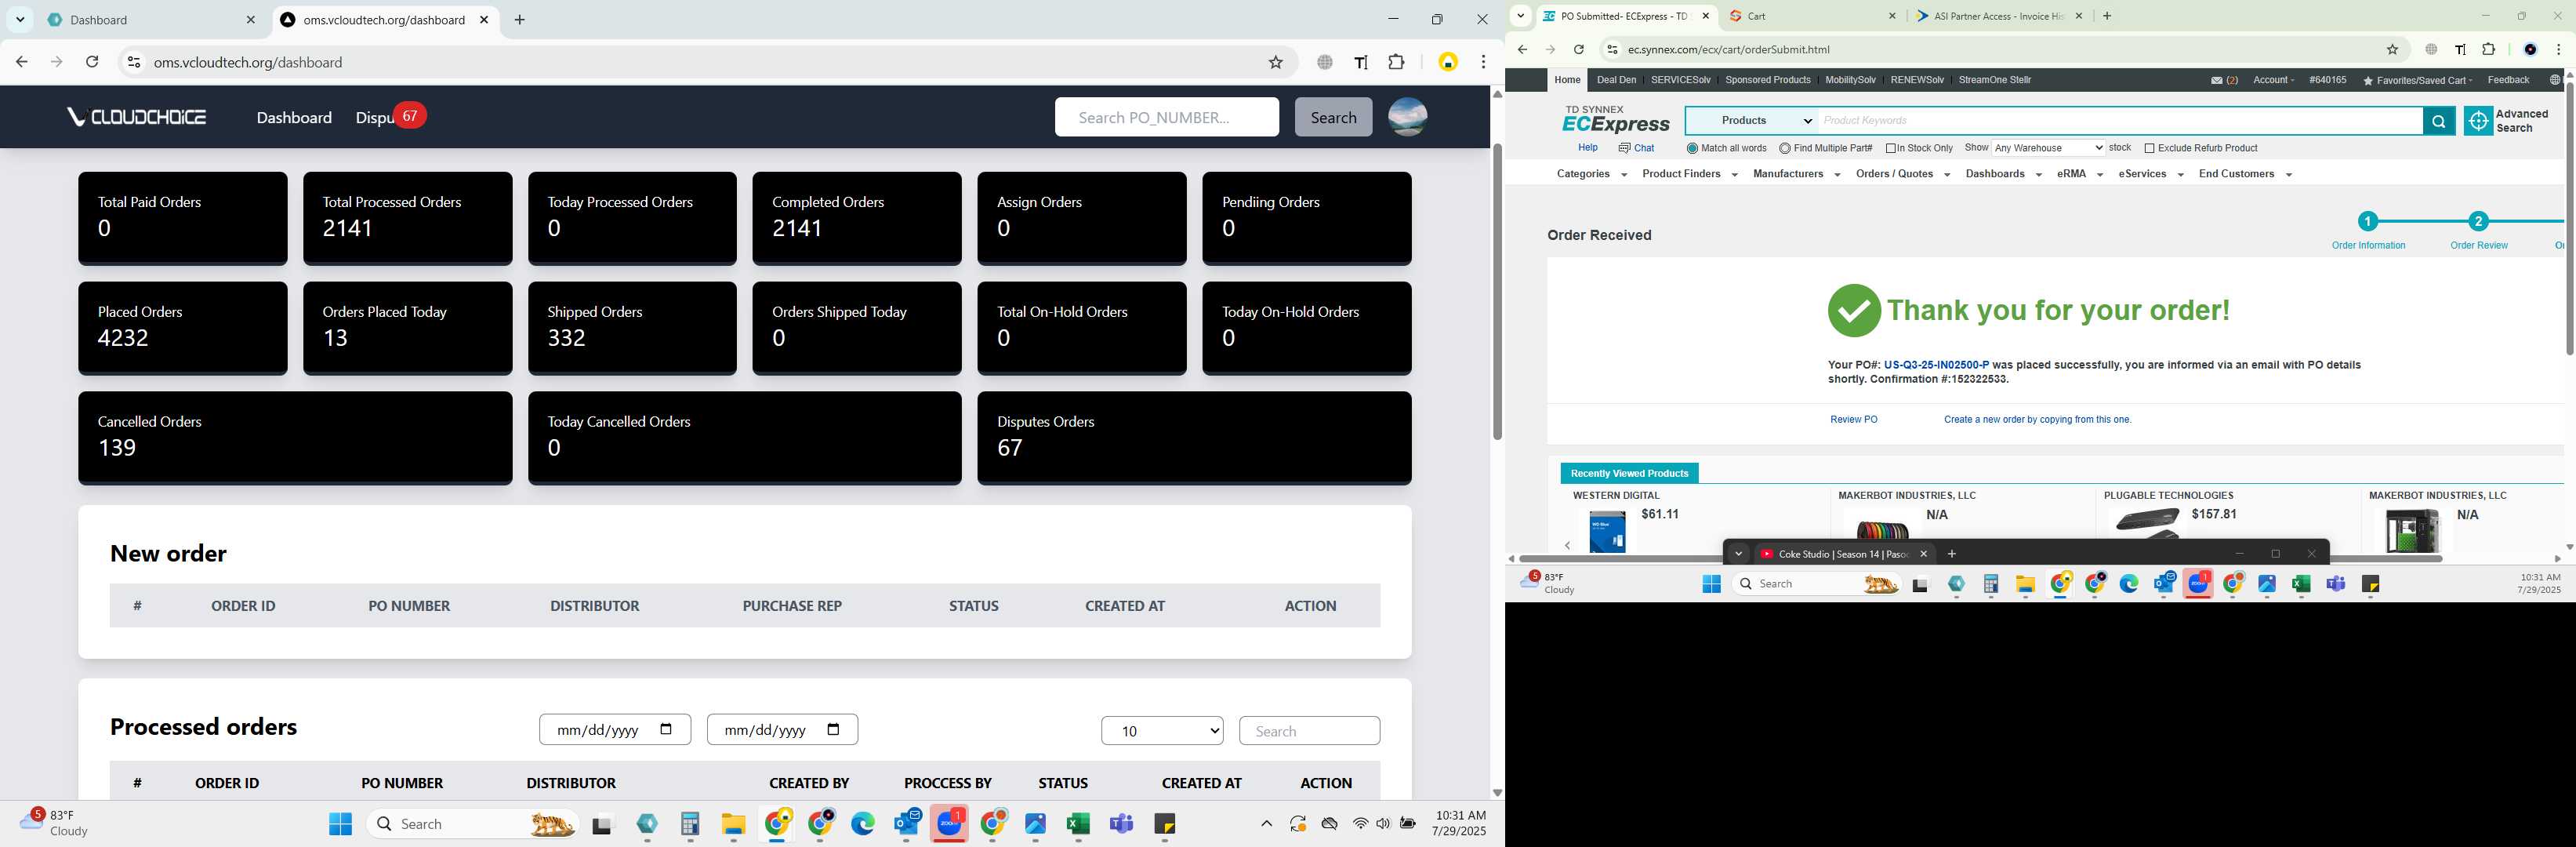Open a new tab in ECExpress browser window

(2107, 16)
